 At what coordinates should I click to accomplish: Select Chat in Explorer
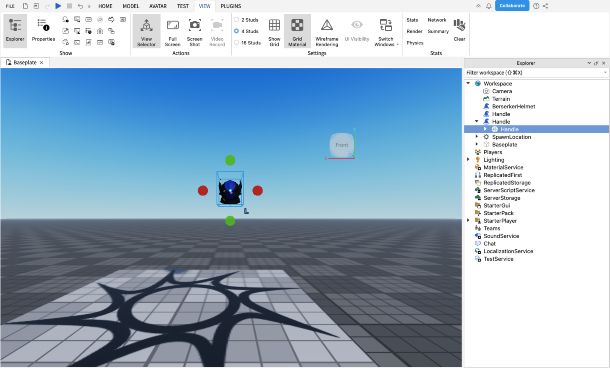point(489,244)
